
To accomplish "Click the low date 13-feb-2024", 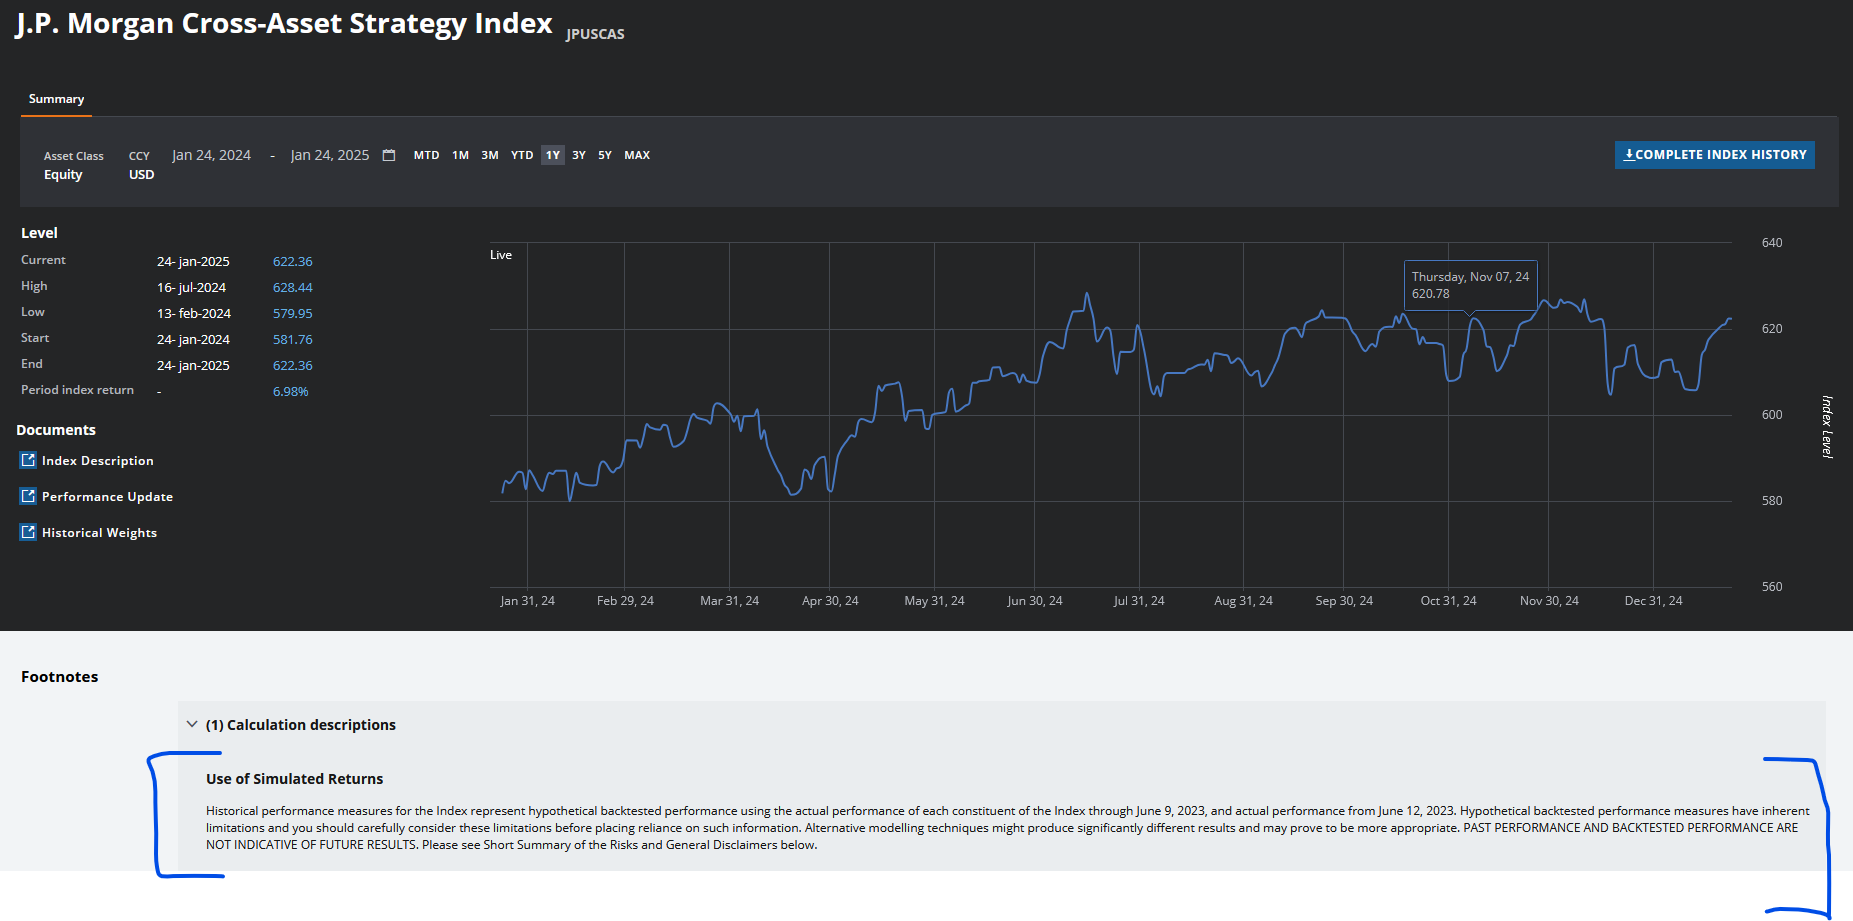I will pos(194,313).
